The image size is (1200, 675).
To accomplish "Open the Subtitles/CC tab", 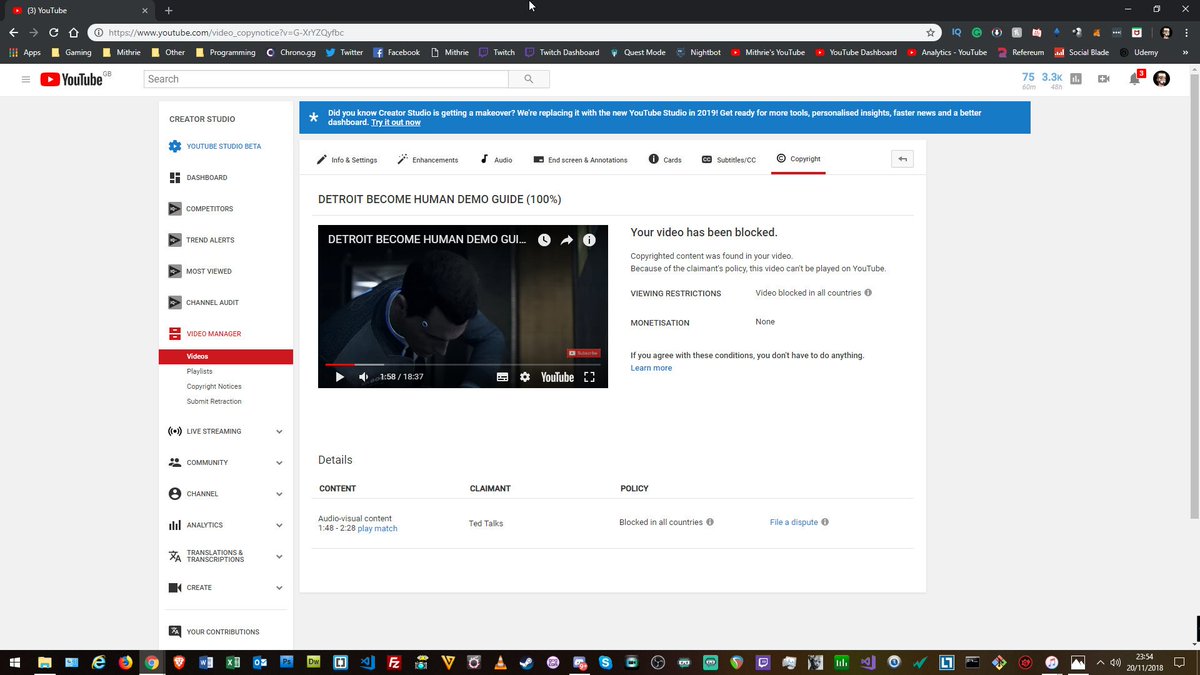I will click(x=729, y=160).
